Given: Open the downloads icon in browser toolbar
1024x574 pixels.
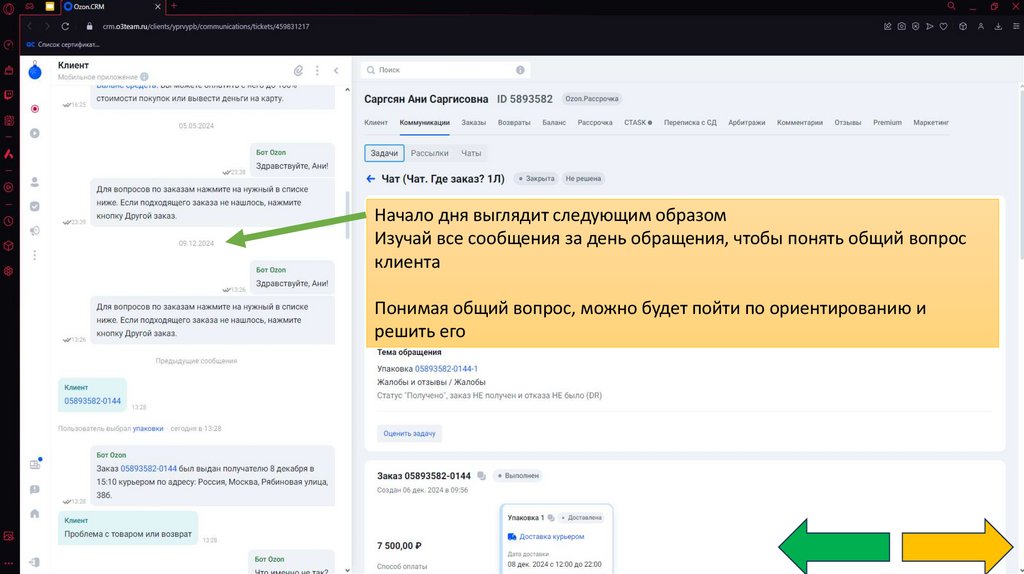Looking at the screenshot, I should coord(998,26).
